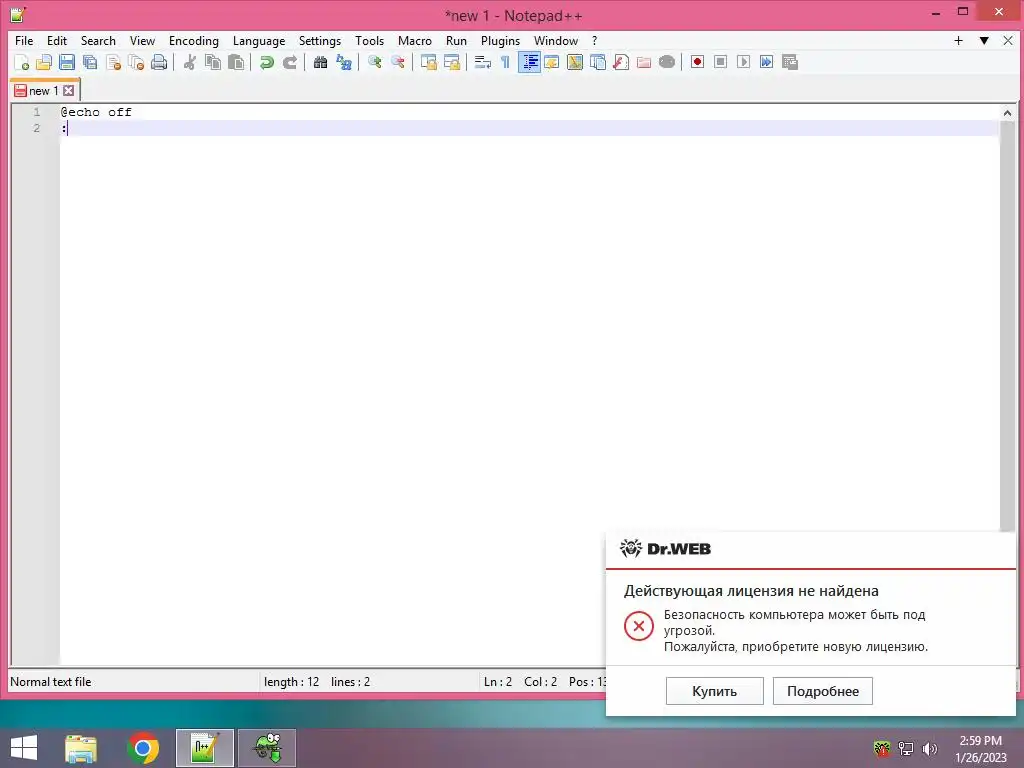Paste clipboard via toolbar icon

tap(236, 62)
